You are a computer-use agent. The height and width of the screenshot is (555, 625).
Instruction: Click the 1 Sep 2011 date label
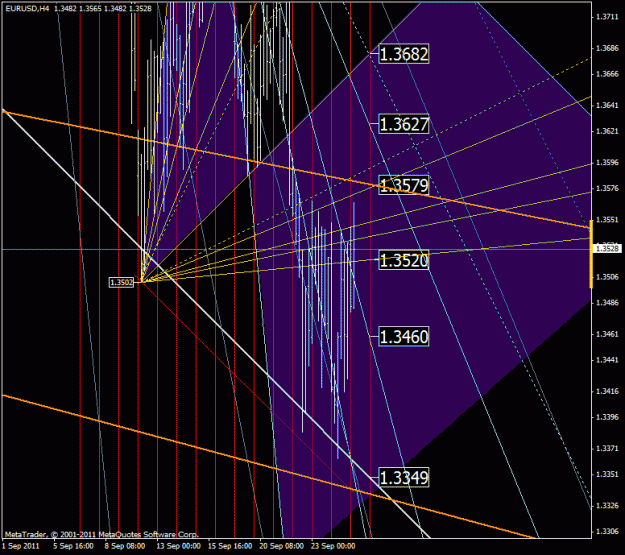(21, 546)
